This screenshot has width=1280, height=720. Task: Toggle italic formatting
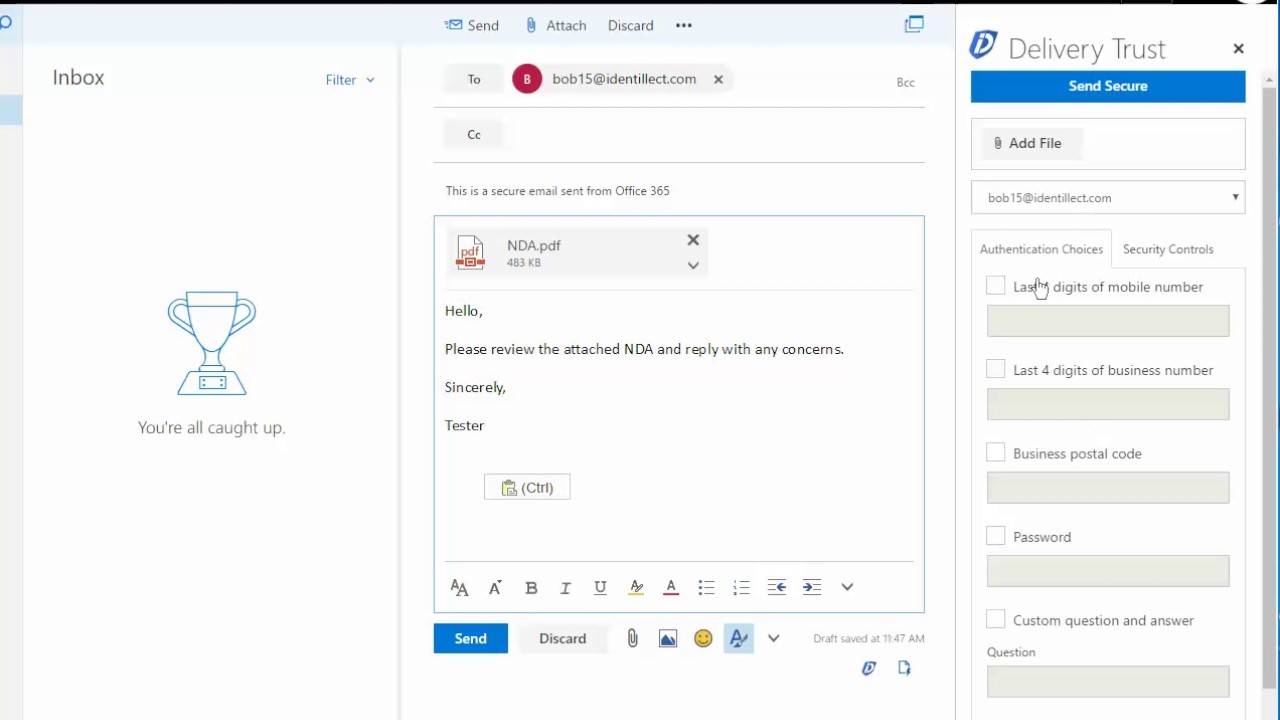tap(565, 588)
